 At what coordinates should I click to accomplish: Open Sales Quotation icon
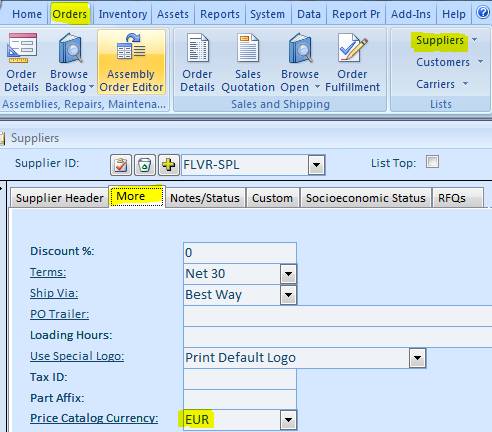click(248, 48)
